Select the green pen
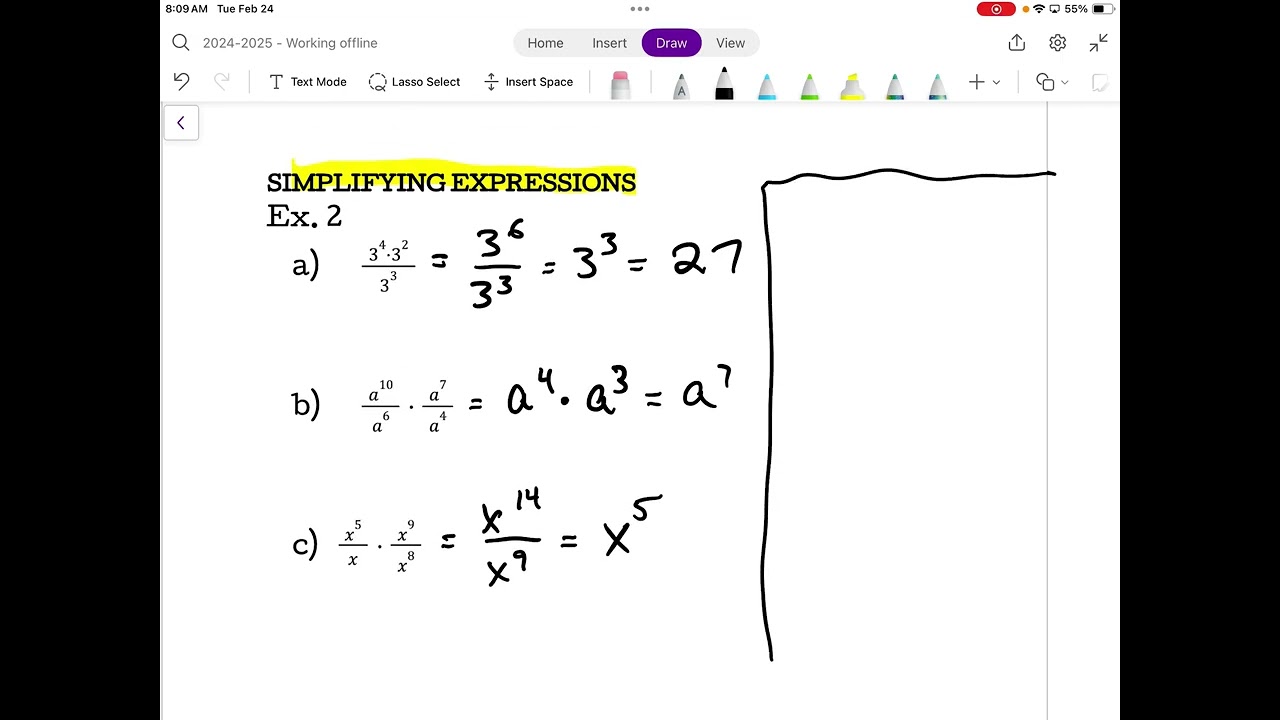This screenshot has width=1280, height=720. point(810,85)
